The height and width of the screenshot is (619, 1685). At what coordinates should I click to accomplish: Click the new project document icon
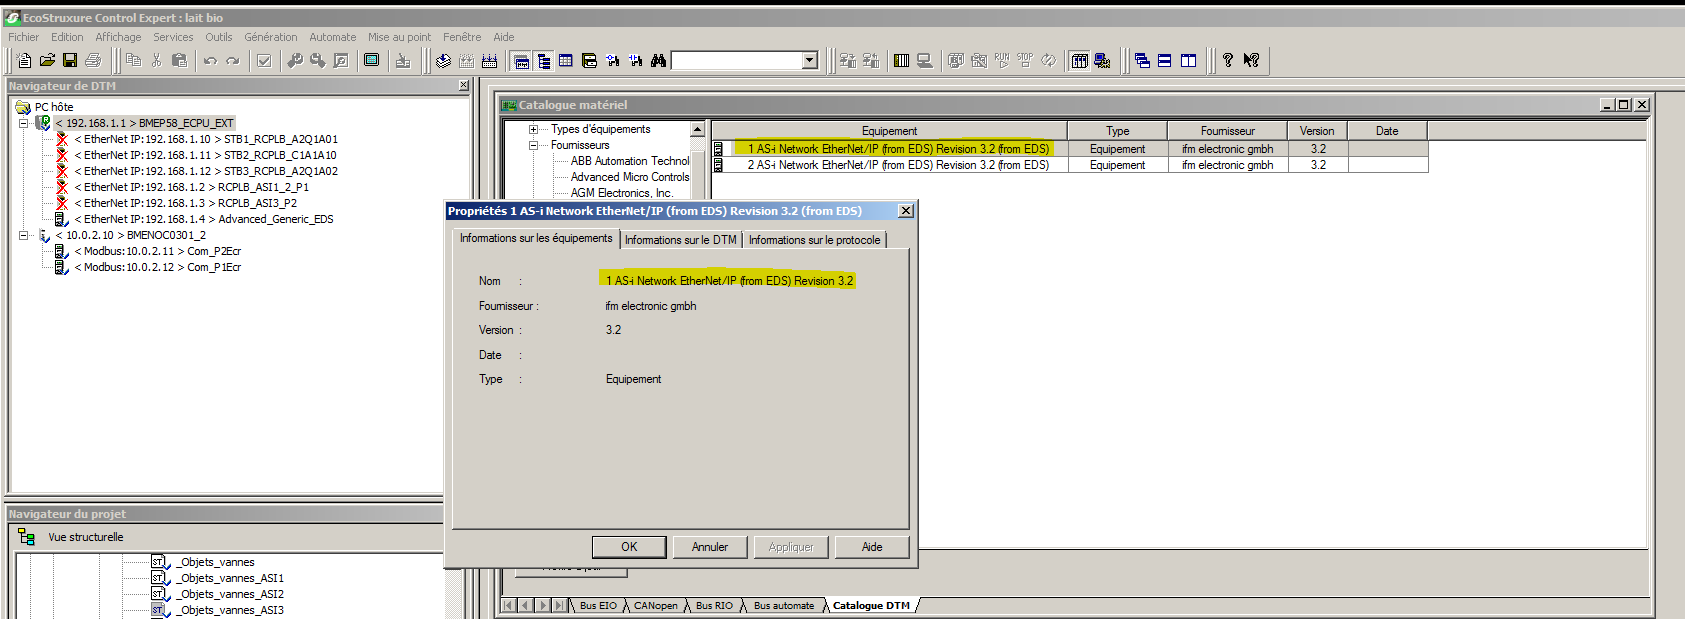(x=24, y=61)
